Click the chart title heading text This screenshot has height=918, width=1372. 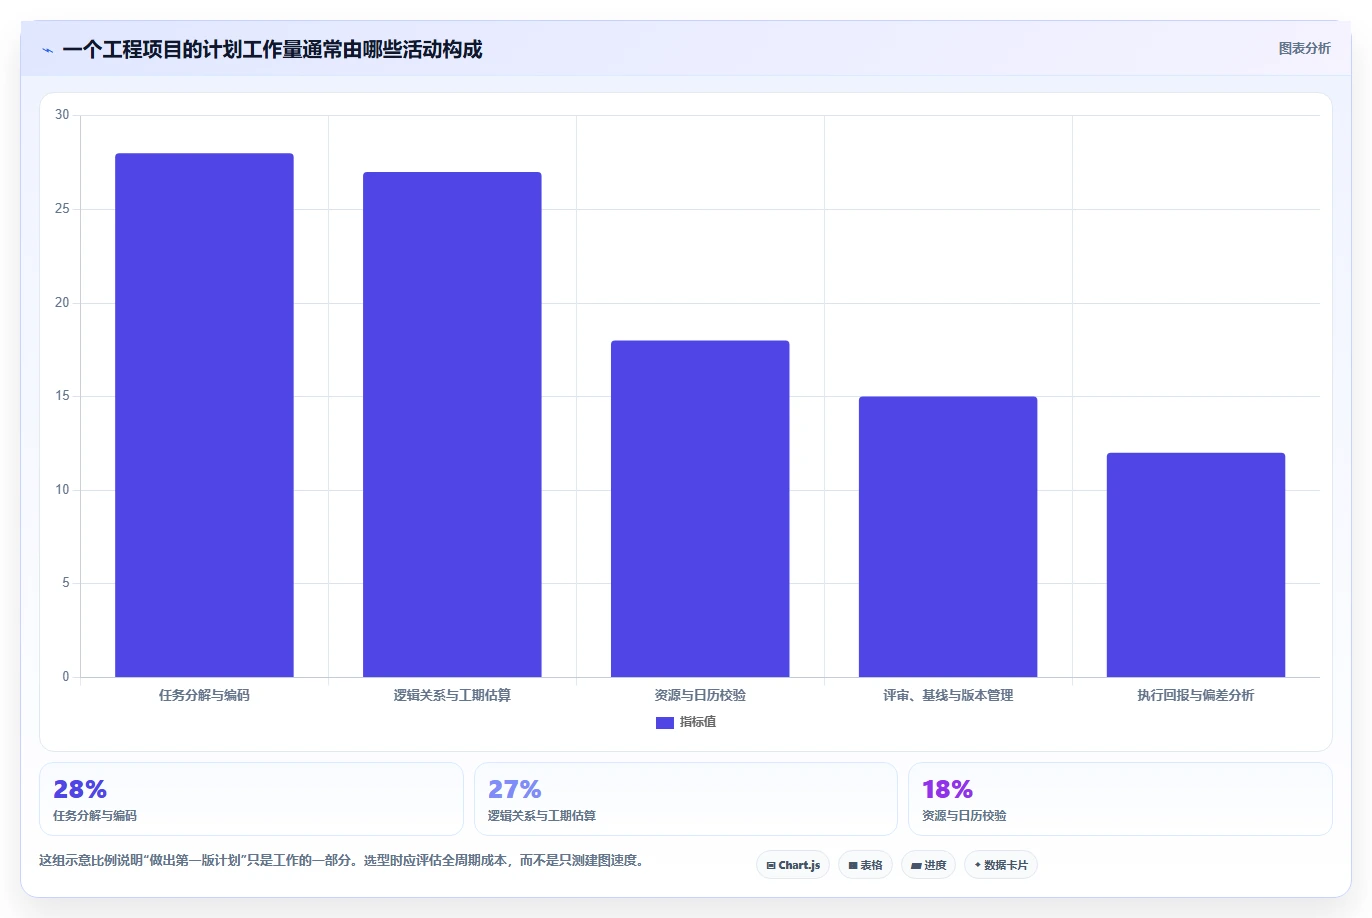(272, 49)
